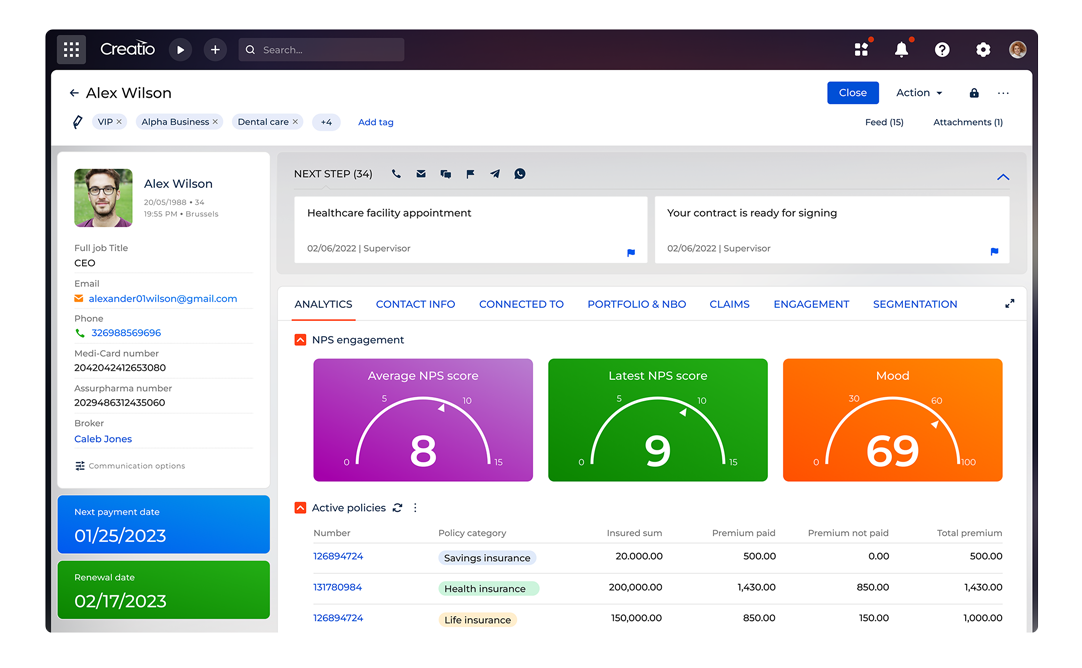Open the Action dropdown menu
Screen dimensions: 1082x668
pyautogui.click(x=919, y=93)
